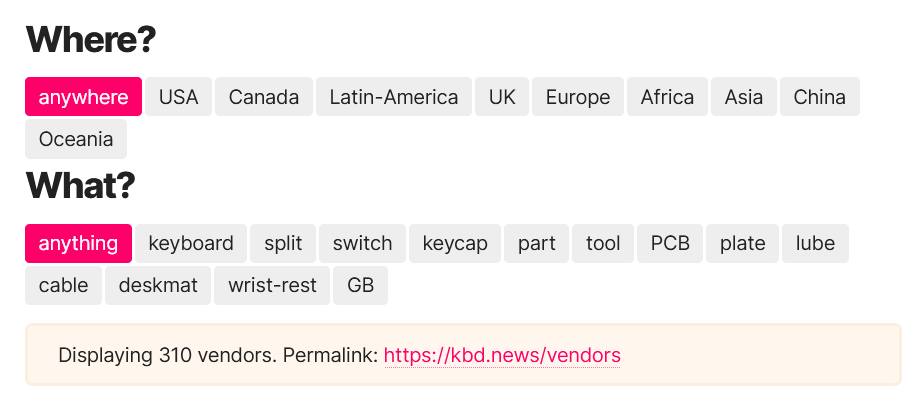Select the 'anywhere' location filter

click(x=83, y=97)
